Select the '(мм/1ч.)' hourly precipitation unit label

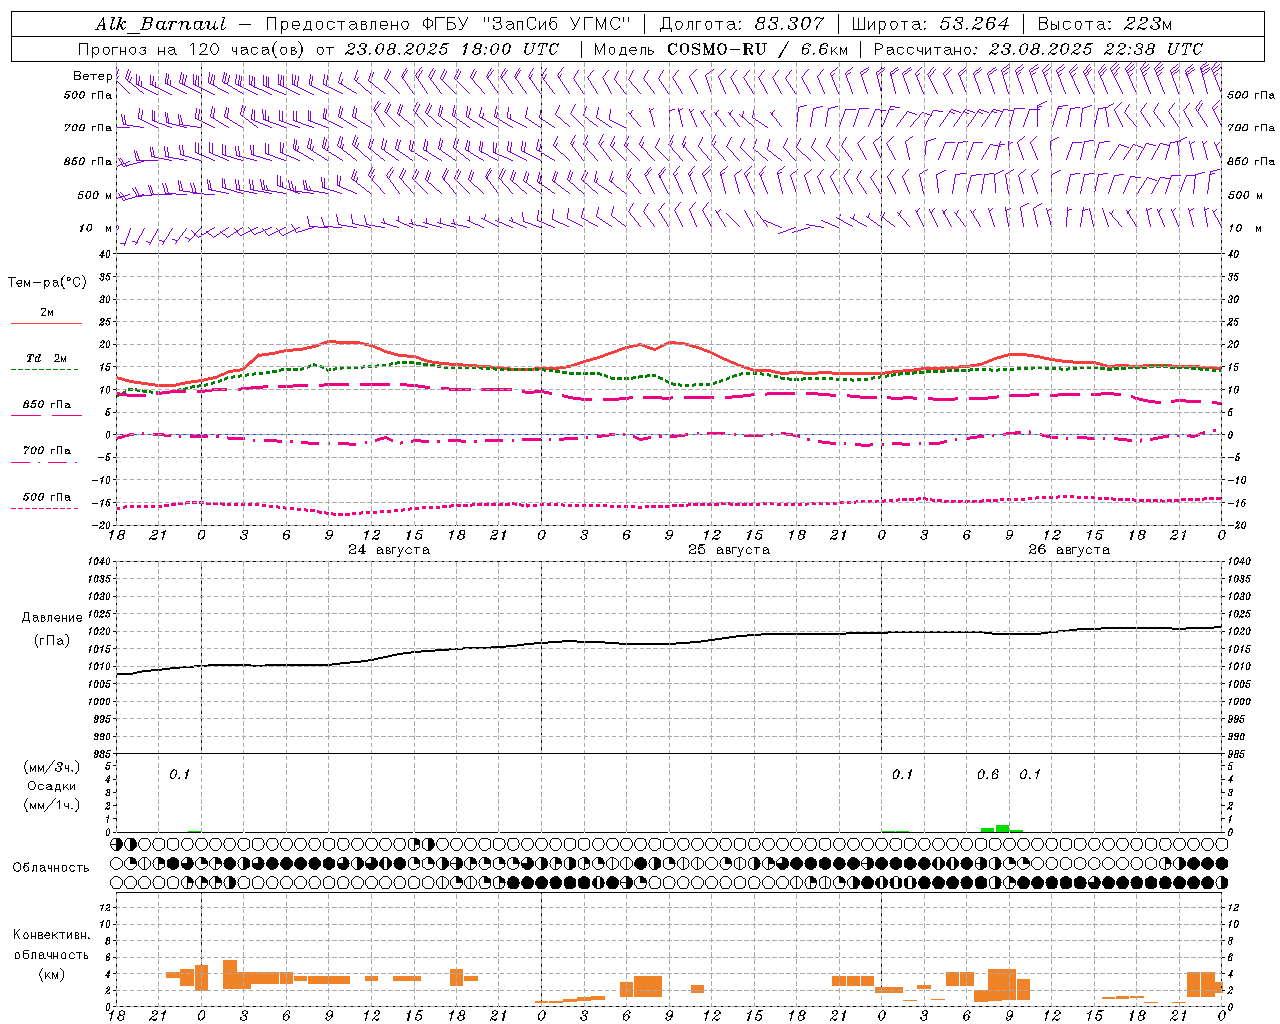point(51,805)
